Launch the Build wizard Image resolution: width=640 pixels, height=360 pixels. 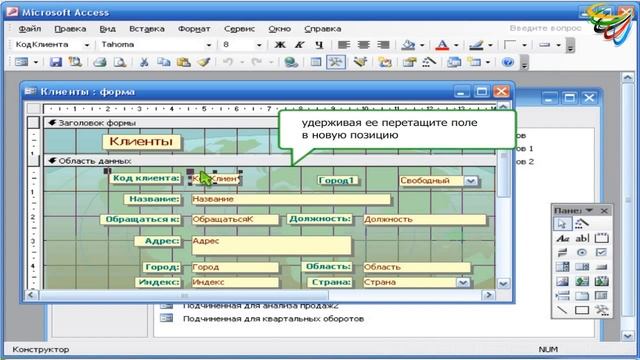[429, 62]
